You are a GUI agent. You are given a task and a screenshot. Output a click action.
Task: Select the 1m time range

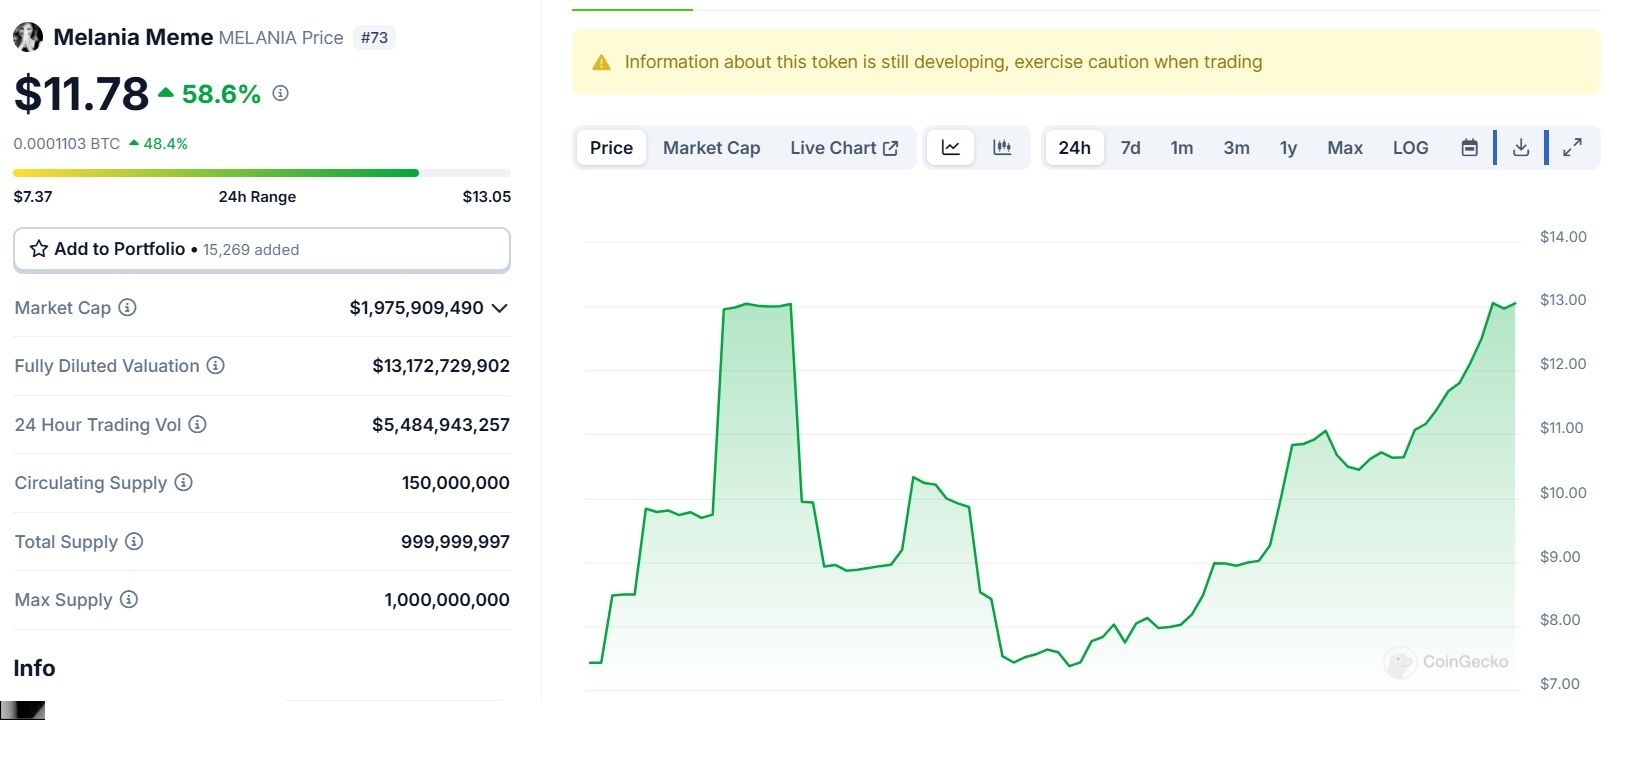(x=1182, y=148)
